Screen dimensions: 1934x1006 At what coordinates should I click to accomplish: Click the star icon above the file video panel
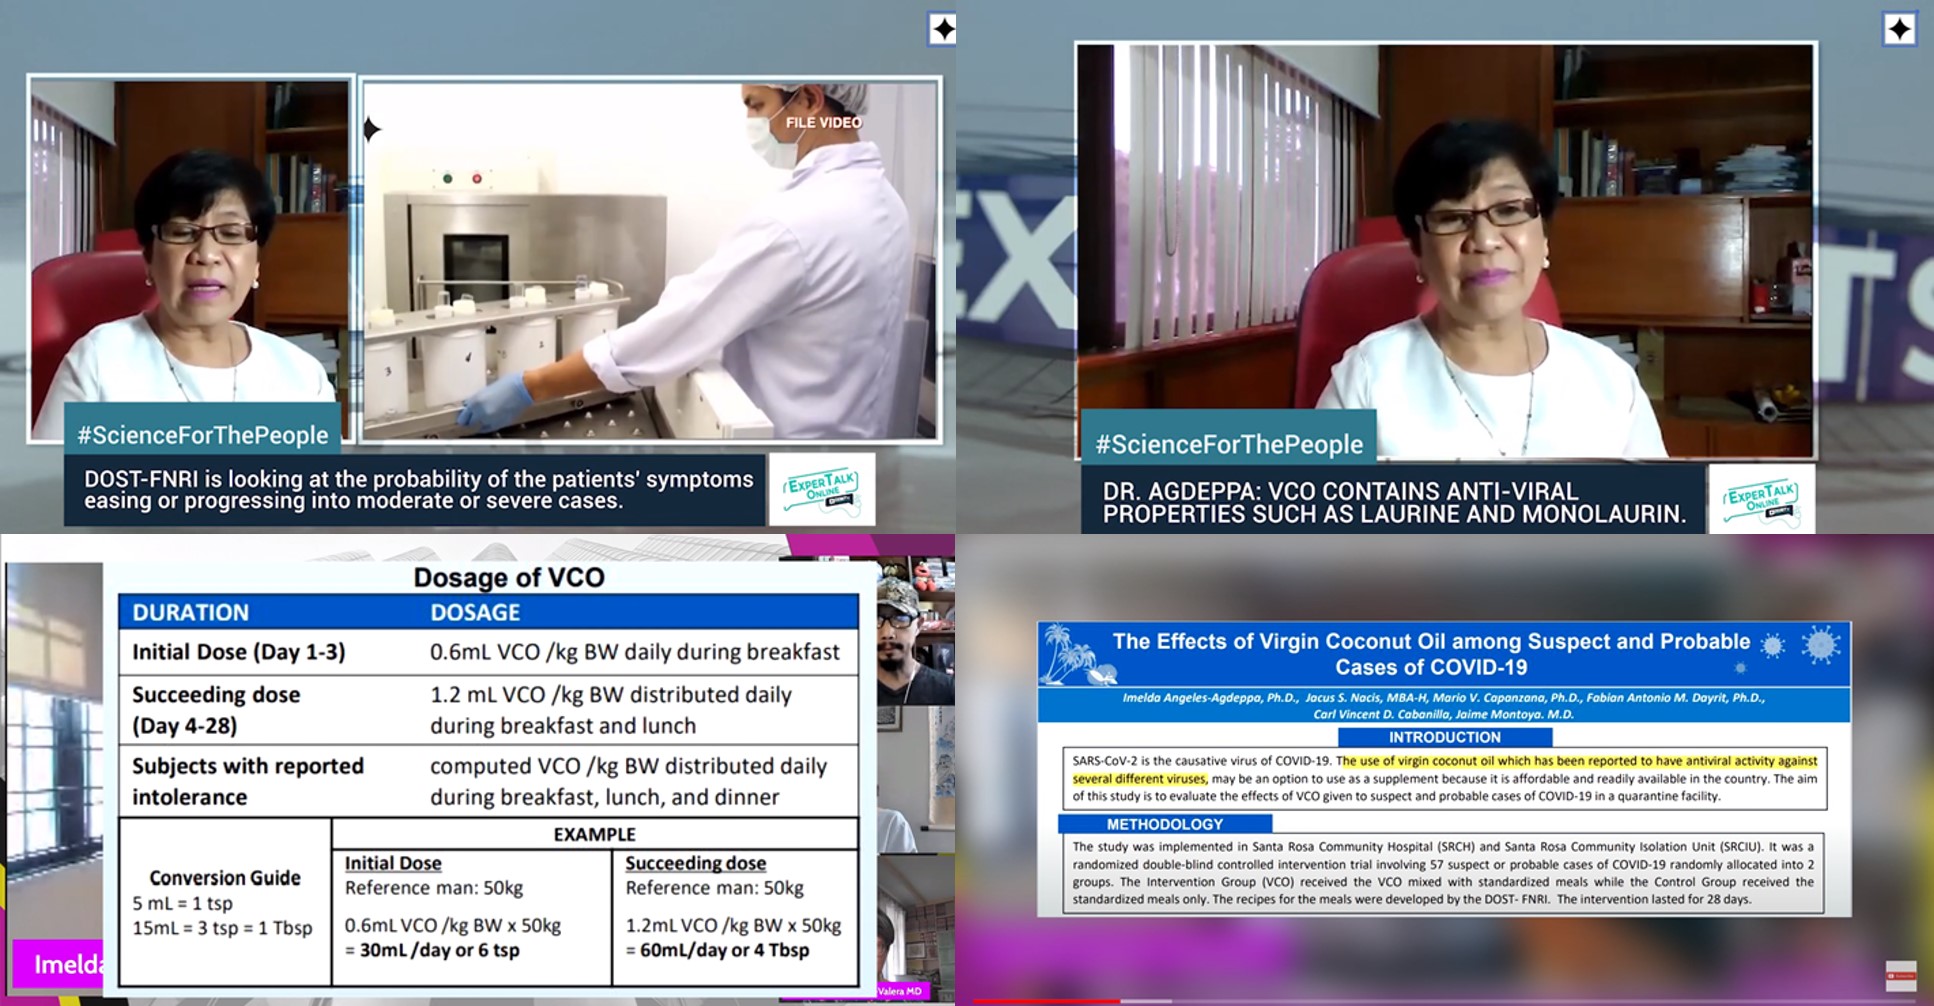point(942,30)
